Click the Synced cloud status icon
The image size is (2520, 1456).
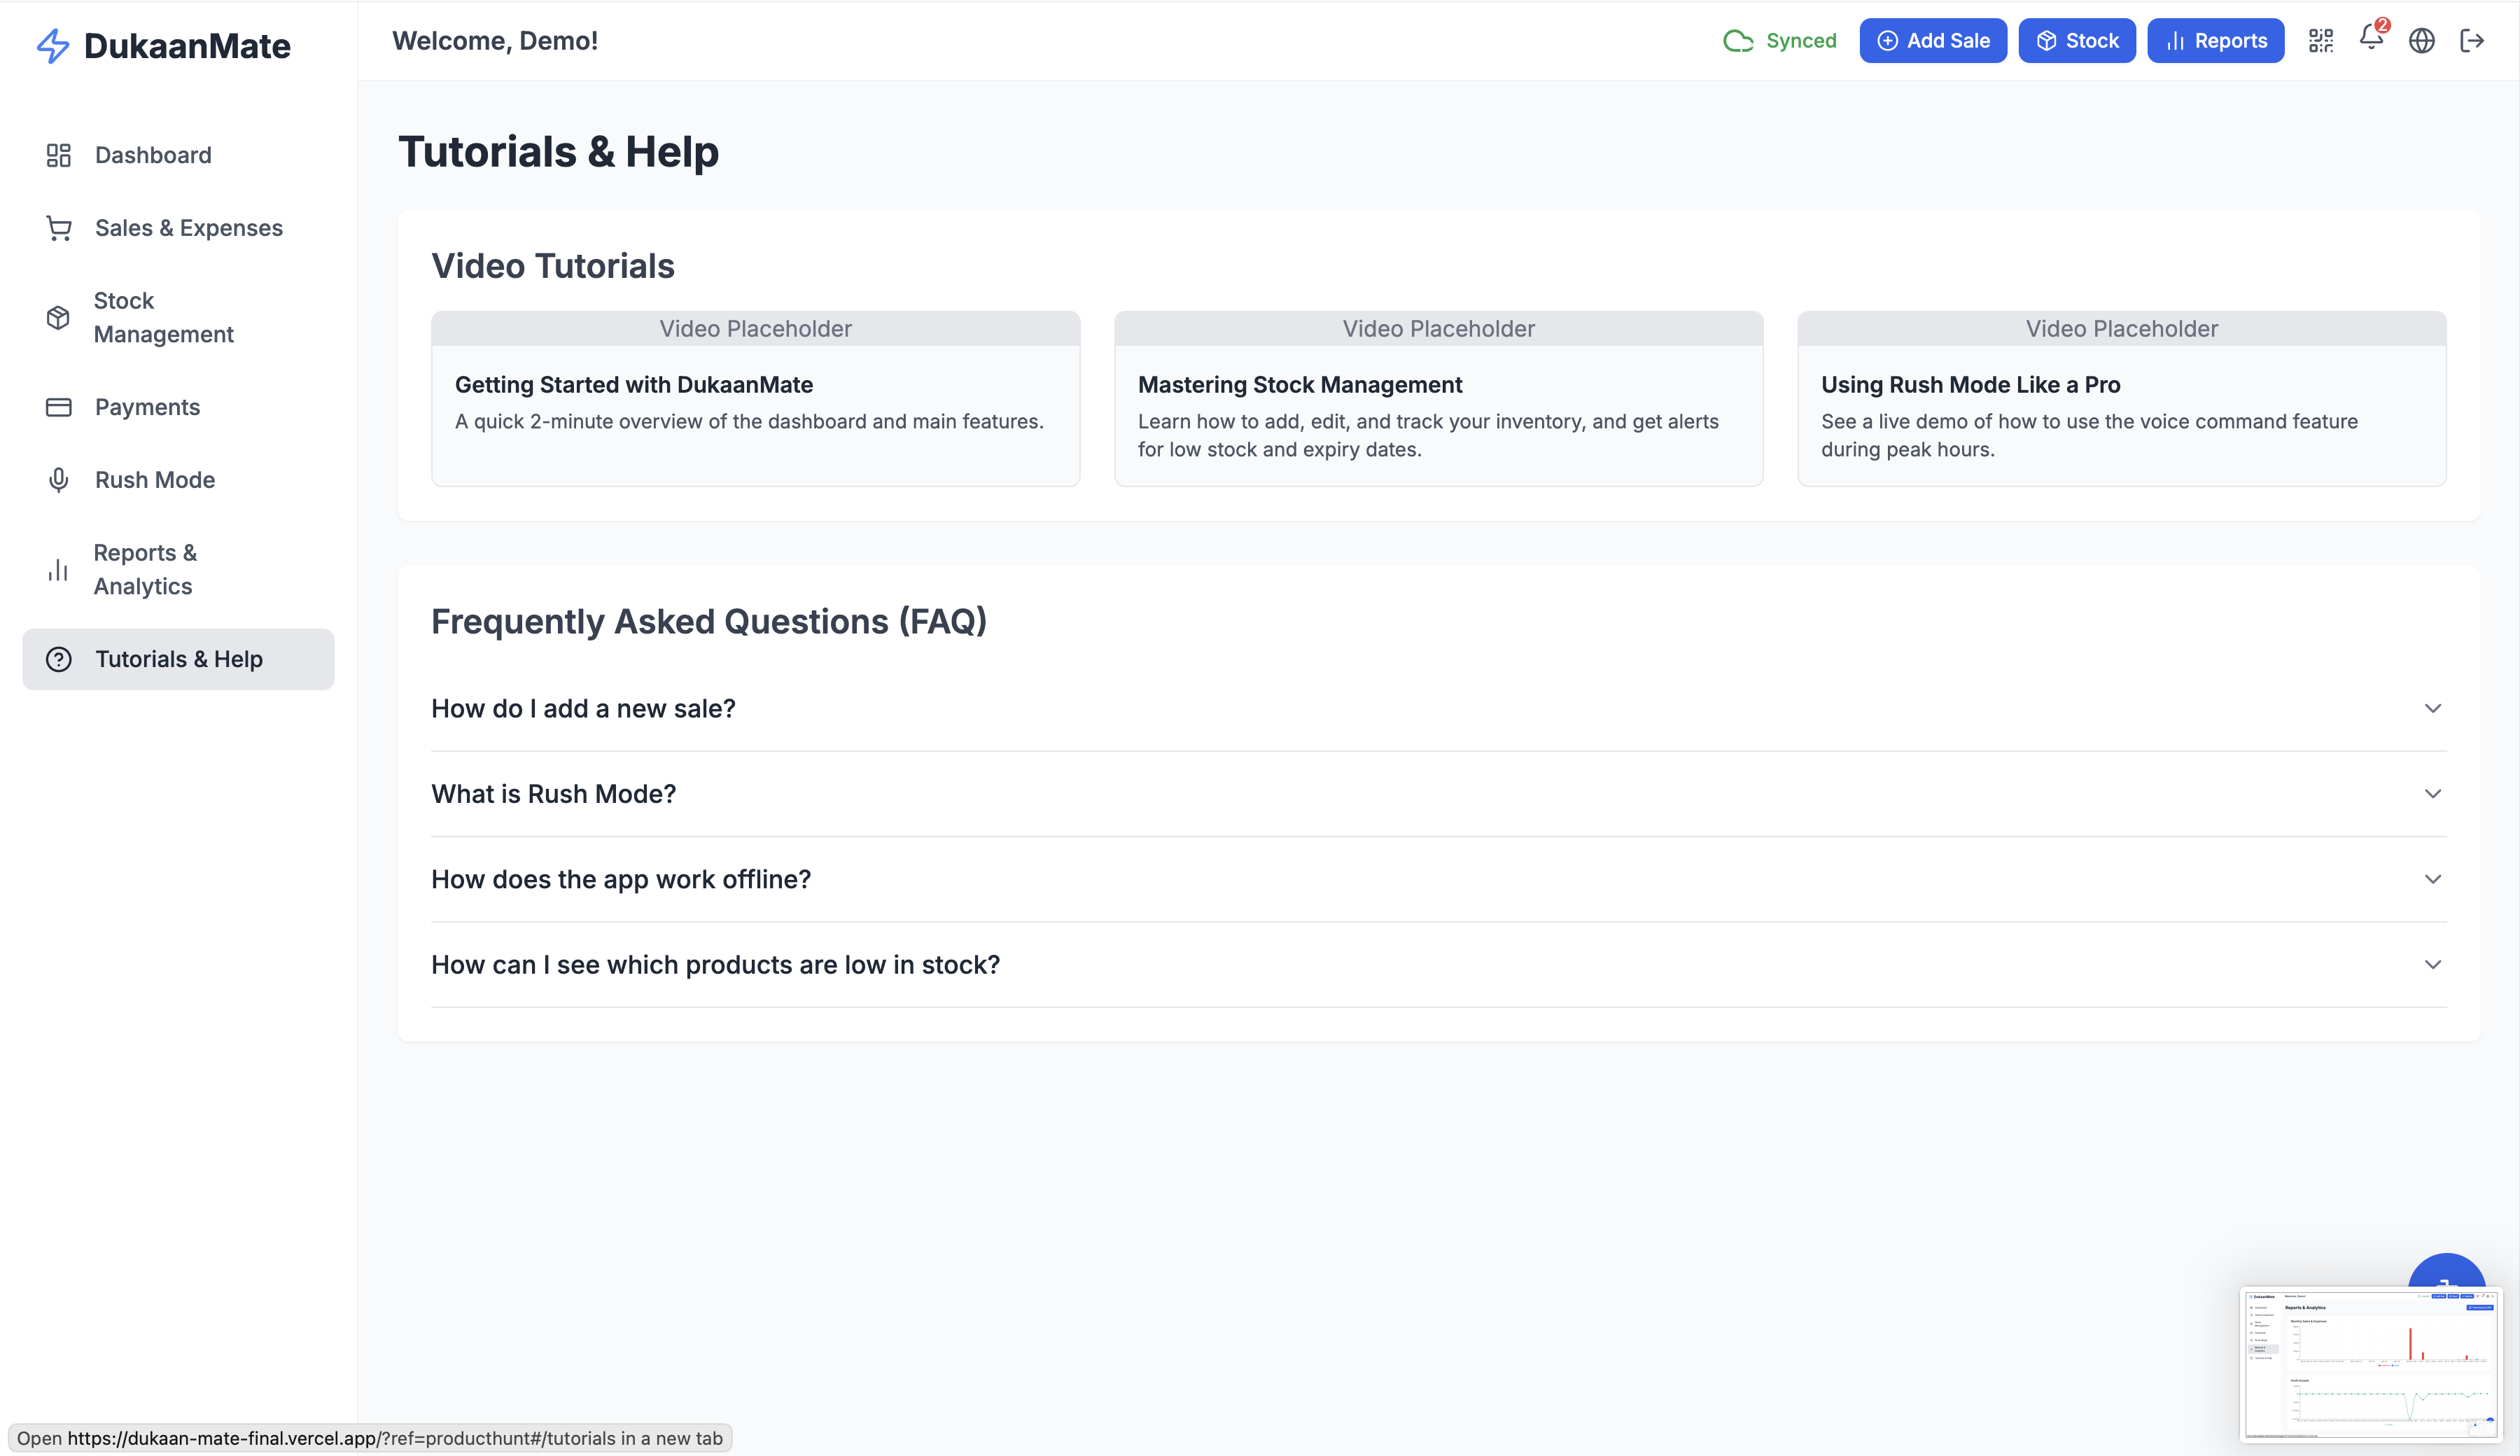[x=1738, y=41]
